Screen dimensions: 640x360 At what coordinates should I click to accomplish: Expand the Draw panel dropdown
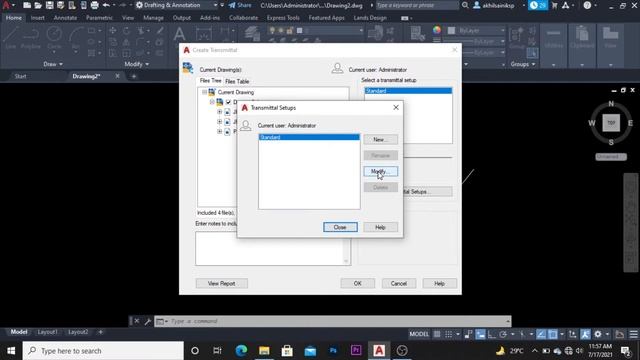53,64
